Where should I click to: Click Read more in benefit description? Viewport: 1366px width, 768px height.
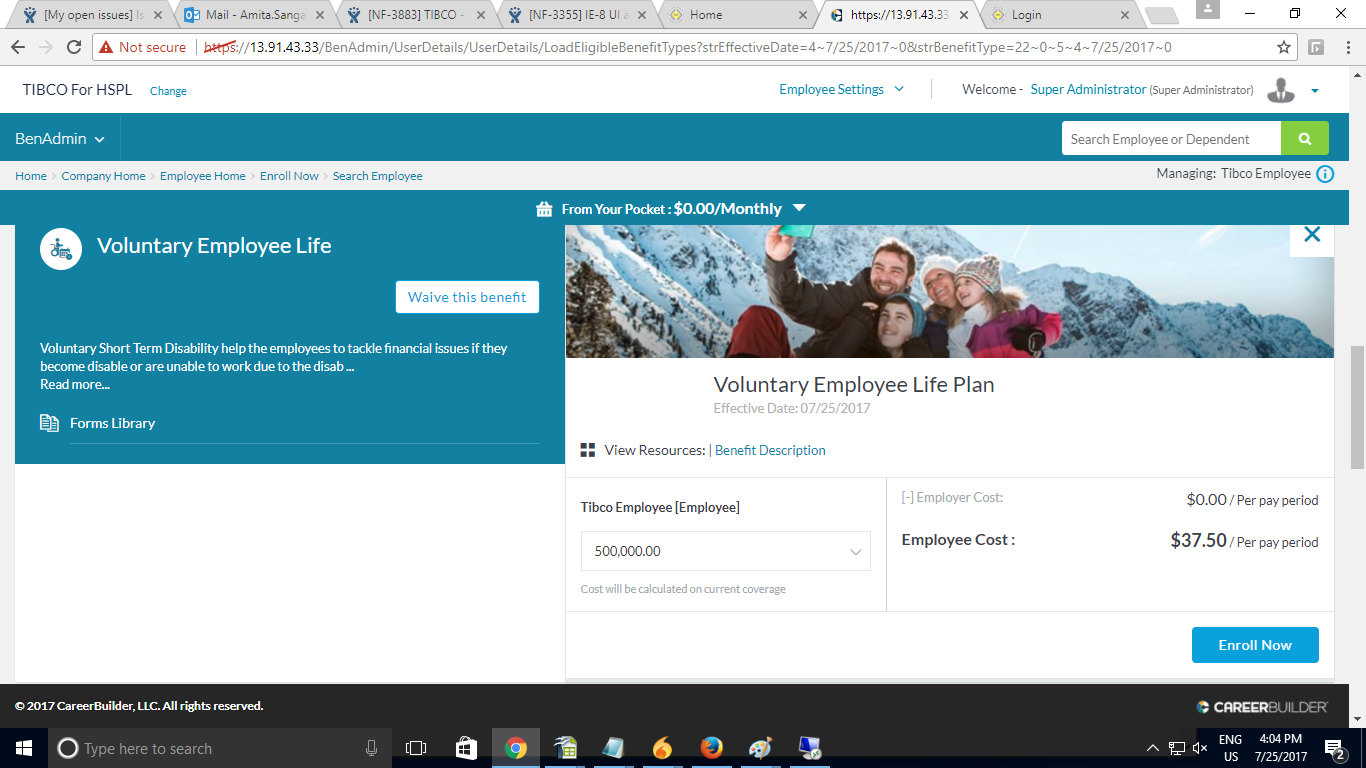(x=75, y=384)
